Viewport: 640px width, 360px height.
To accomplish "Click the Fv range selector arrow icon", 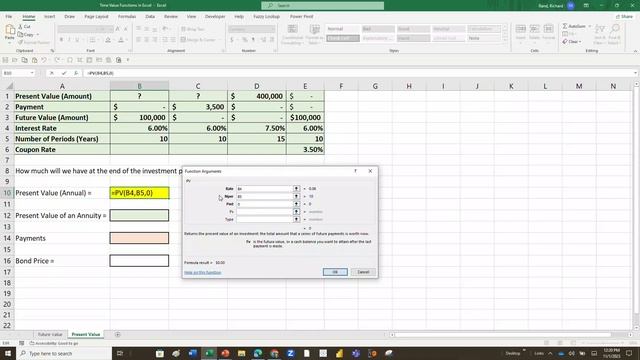I will click(296, 212).
